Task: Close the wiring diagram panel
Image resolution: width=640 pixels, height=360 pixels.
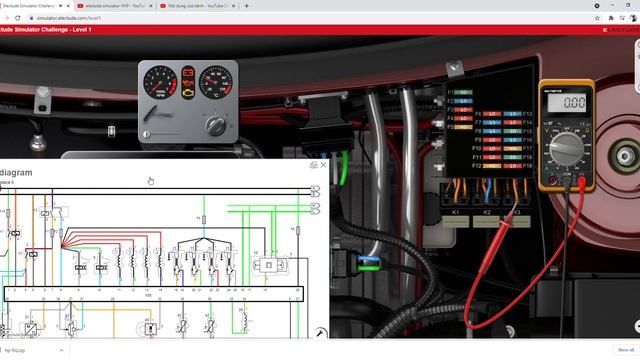Action: pyautogui.click(x=323, y=164)
